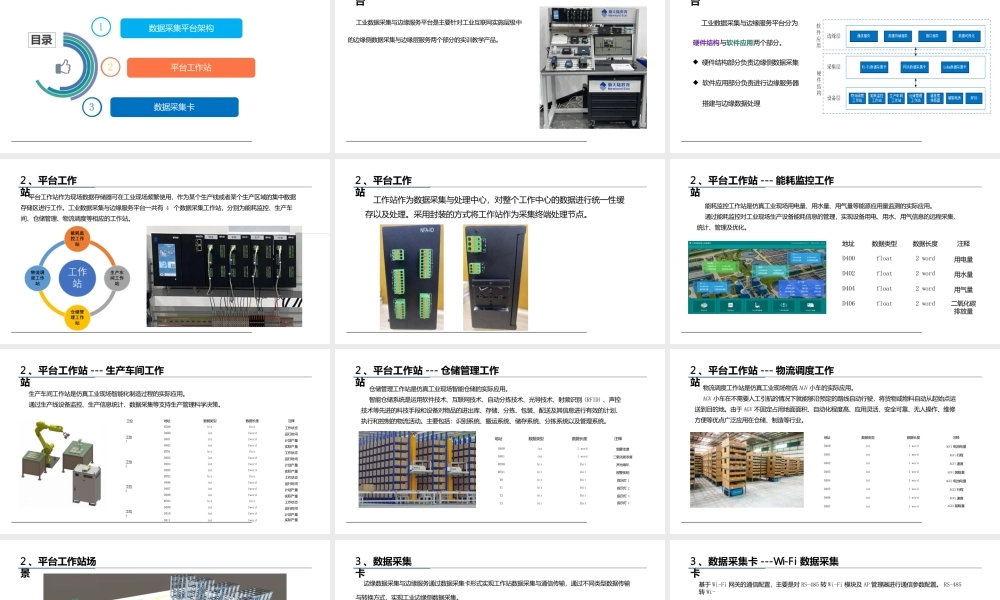Open the slide with the platform workbench photo

[593, 68]
